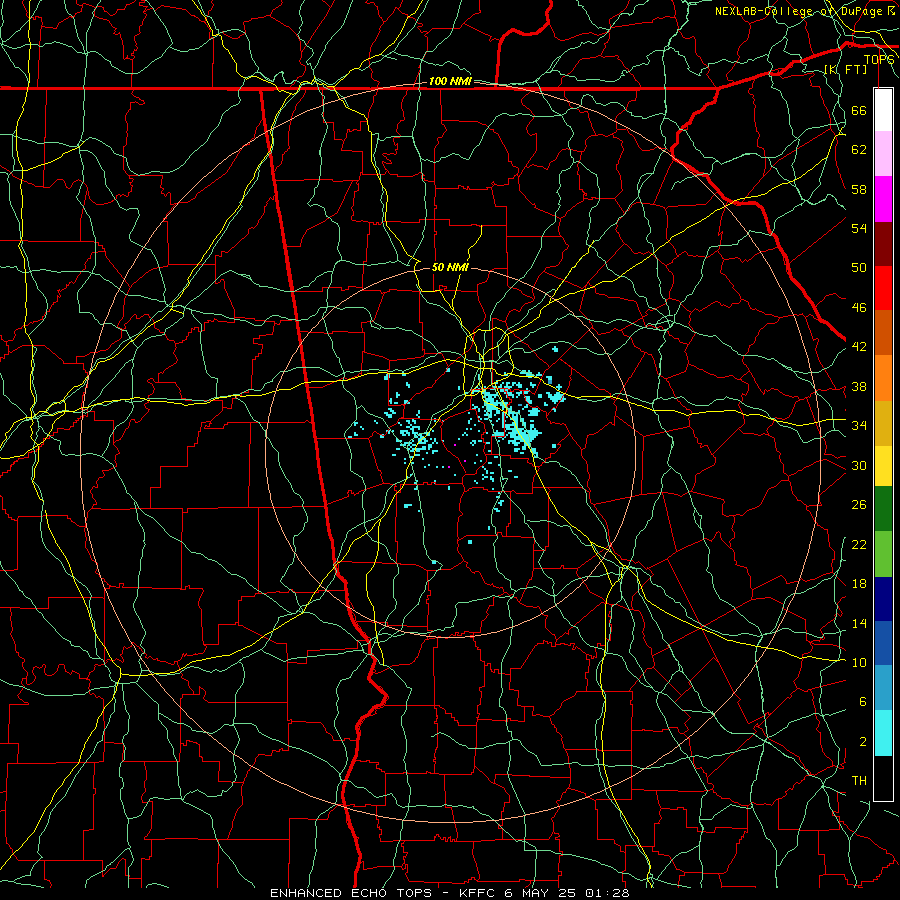Click the magenta swatch above the 58 label
This screenshot has width=900, height=900.
[883, 199]
